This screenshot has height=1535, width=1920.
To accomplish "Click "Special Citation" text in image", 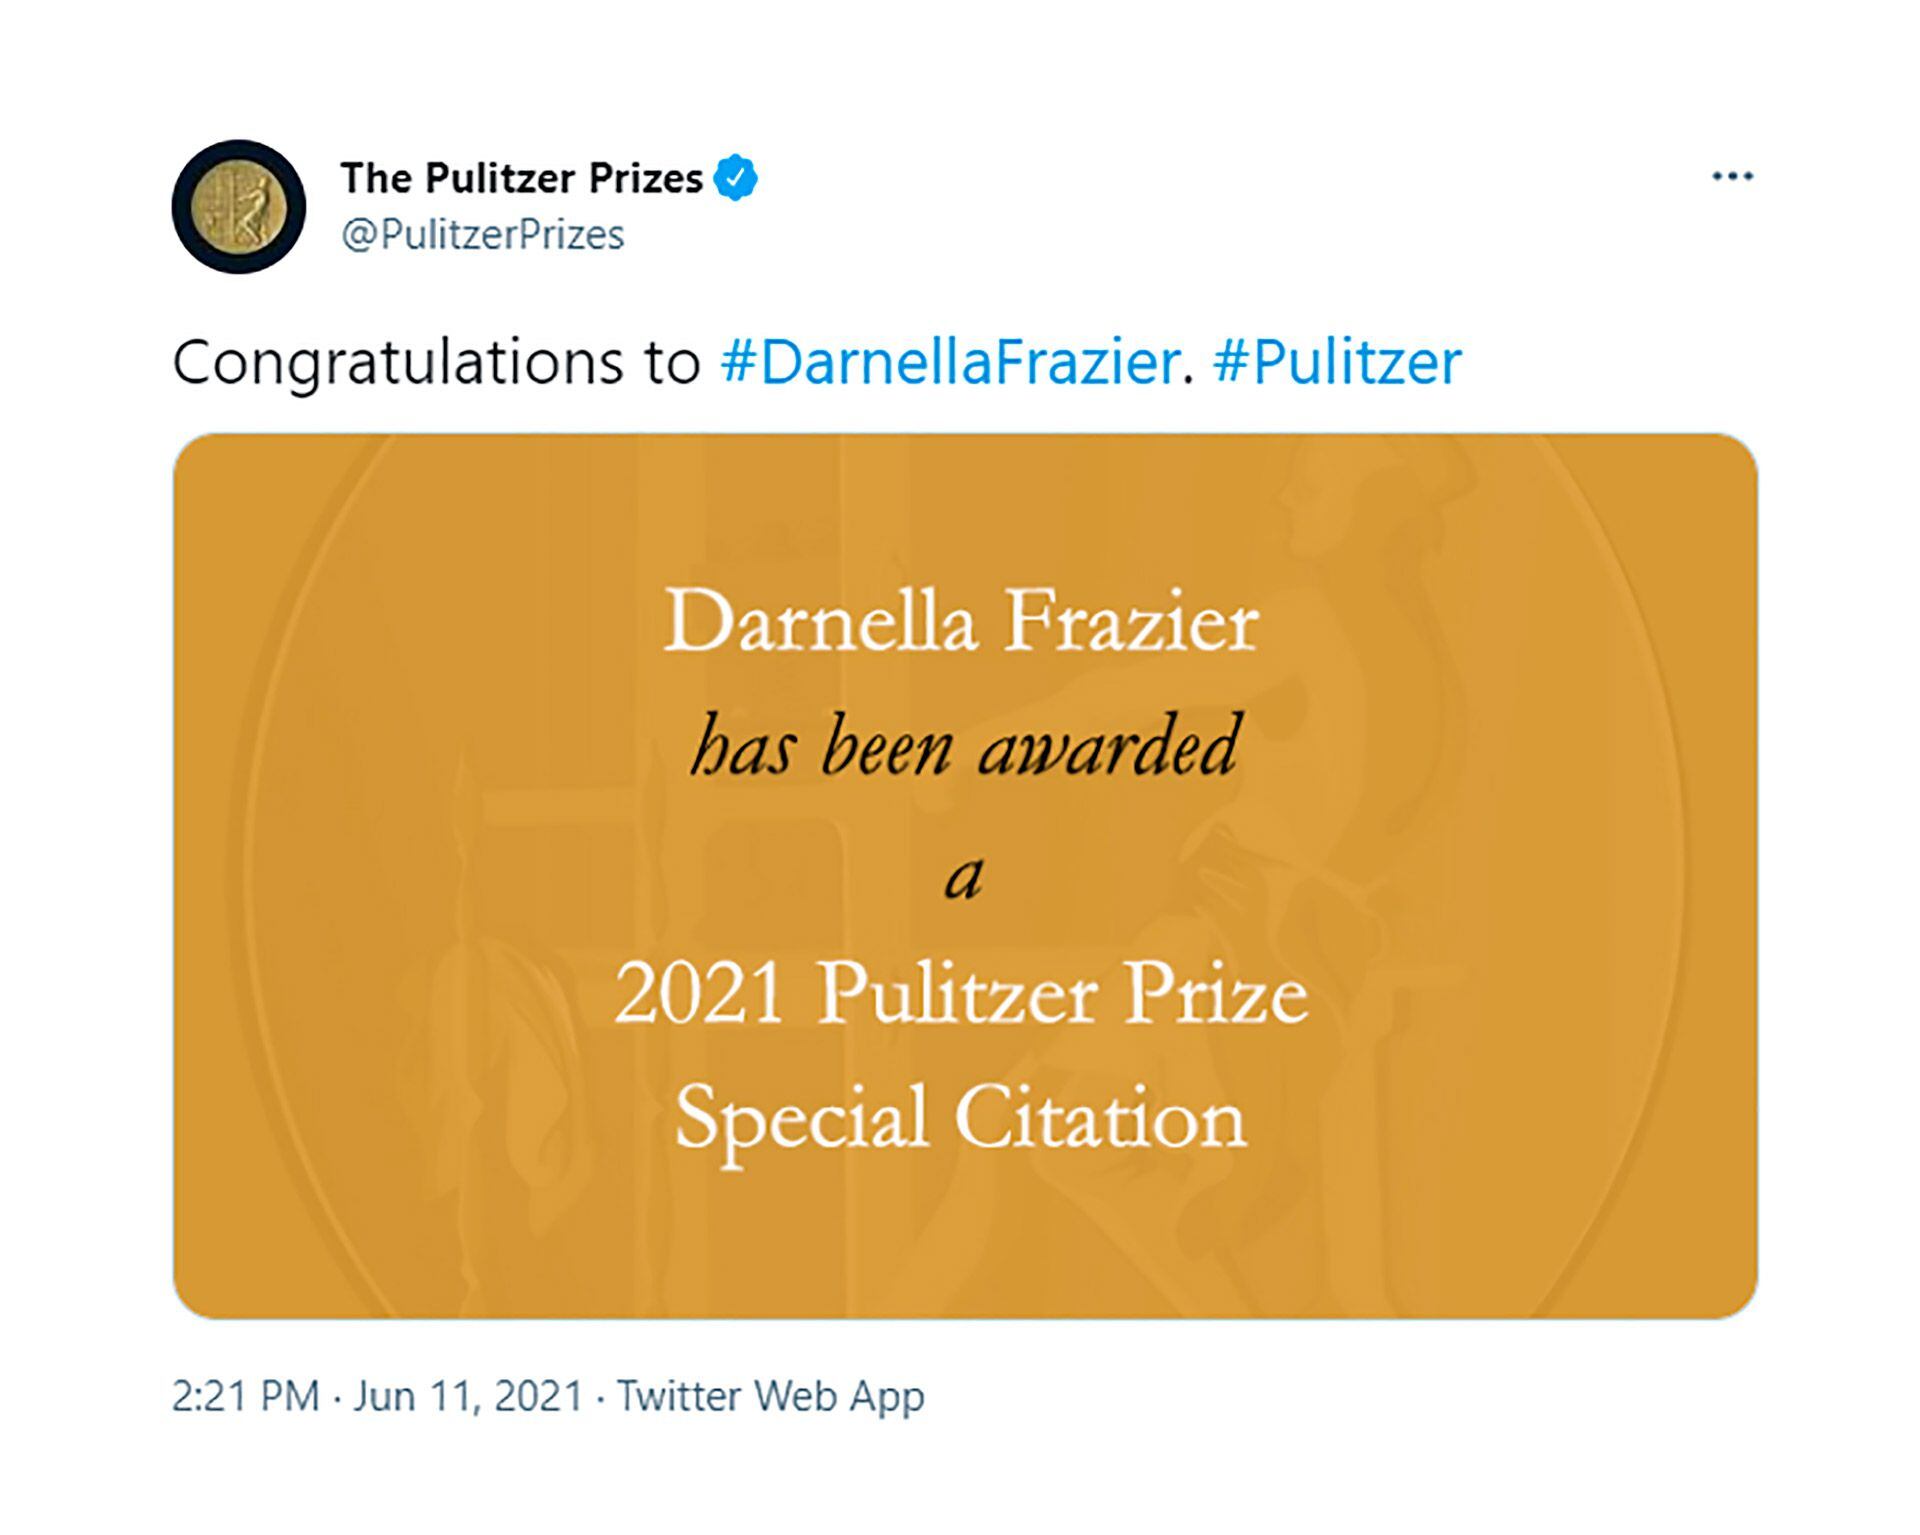I will click(961, 1117).
